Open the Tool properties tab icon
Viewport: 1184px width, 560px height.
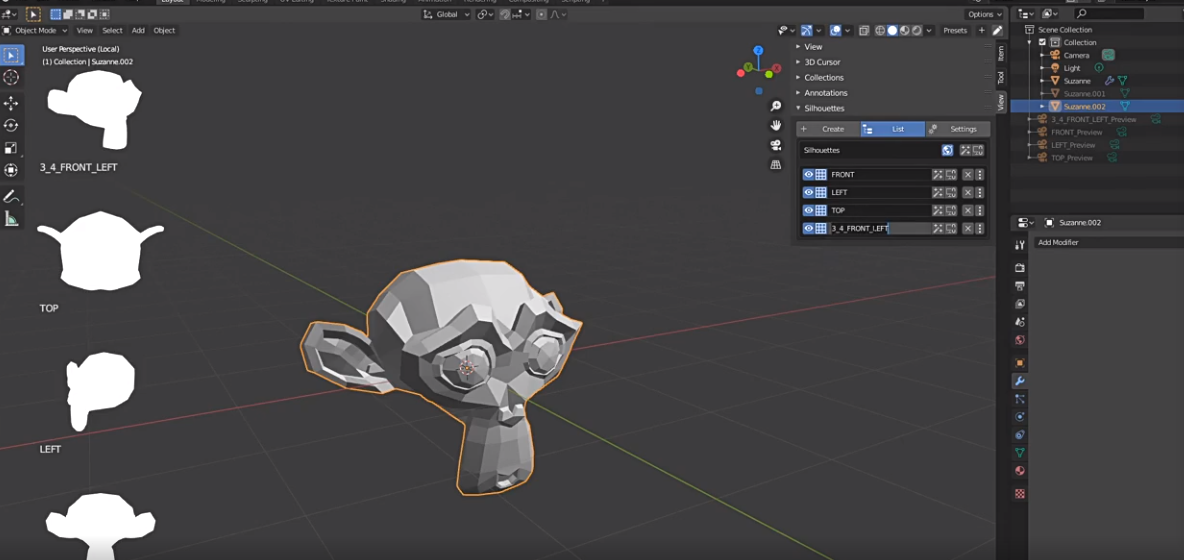[x=1020, y=245]
